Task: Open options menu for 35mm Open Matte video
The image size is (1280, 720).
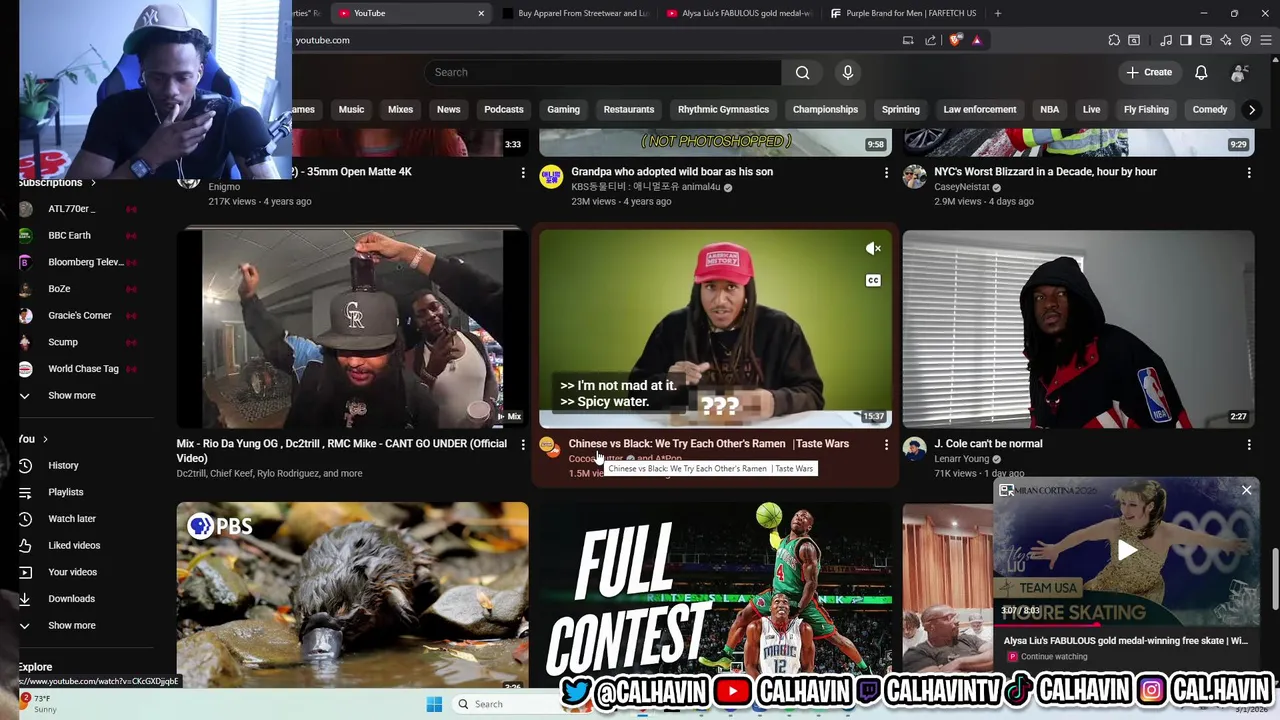Action: click(x=523, y=173)
